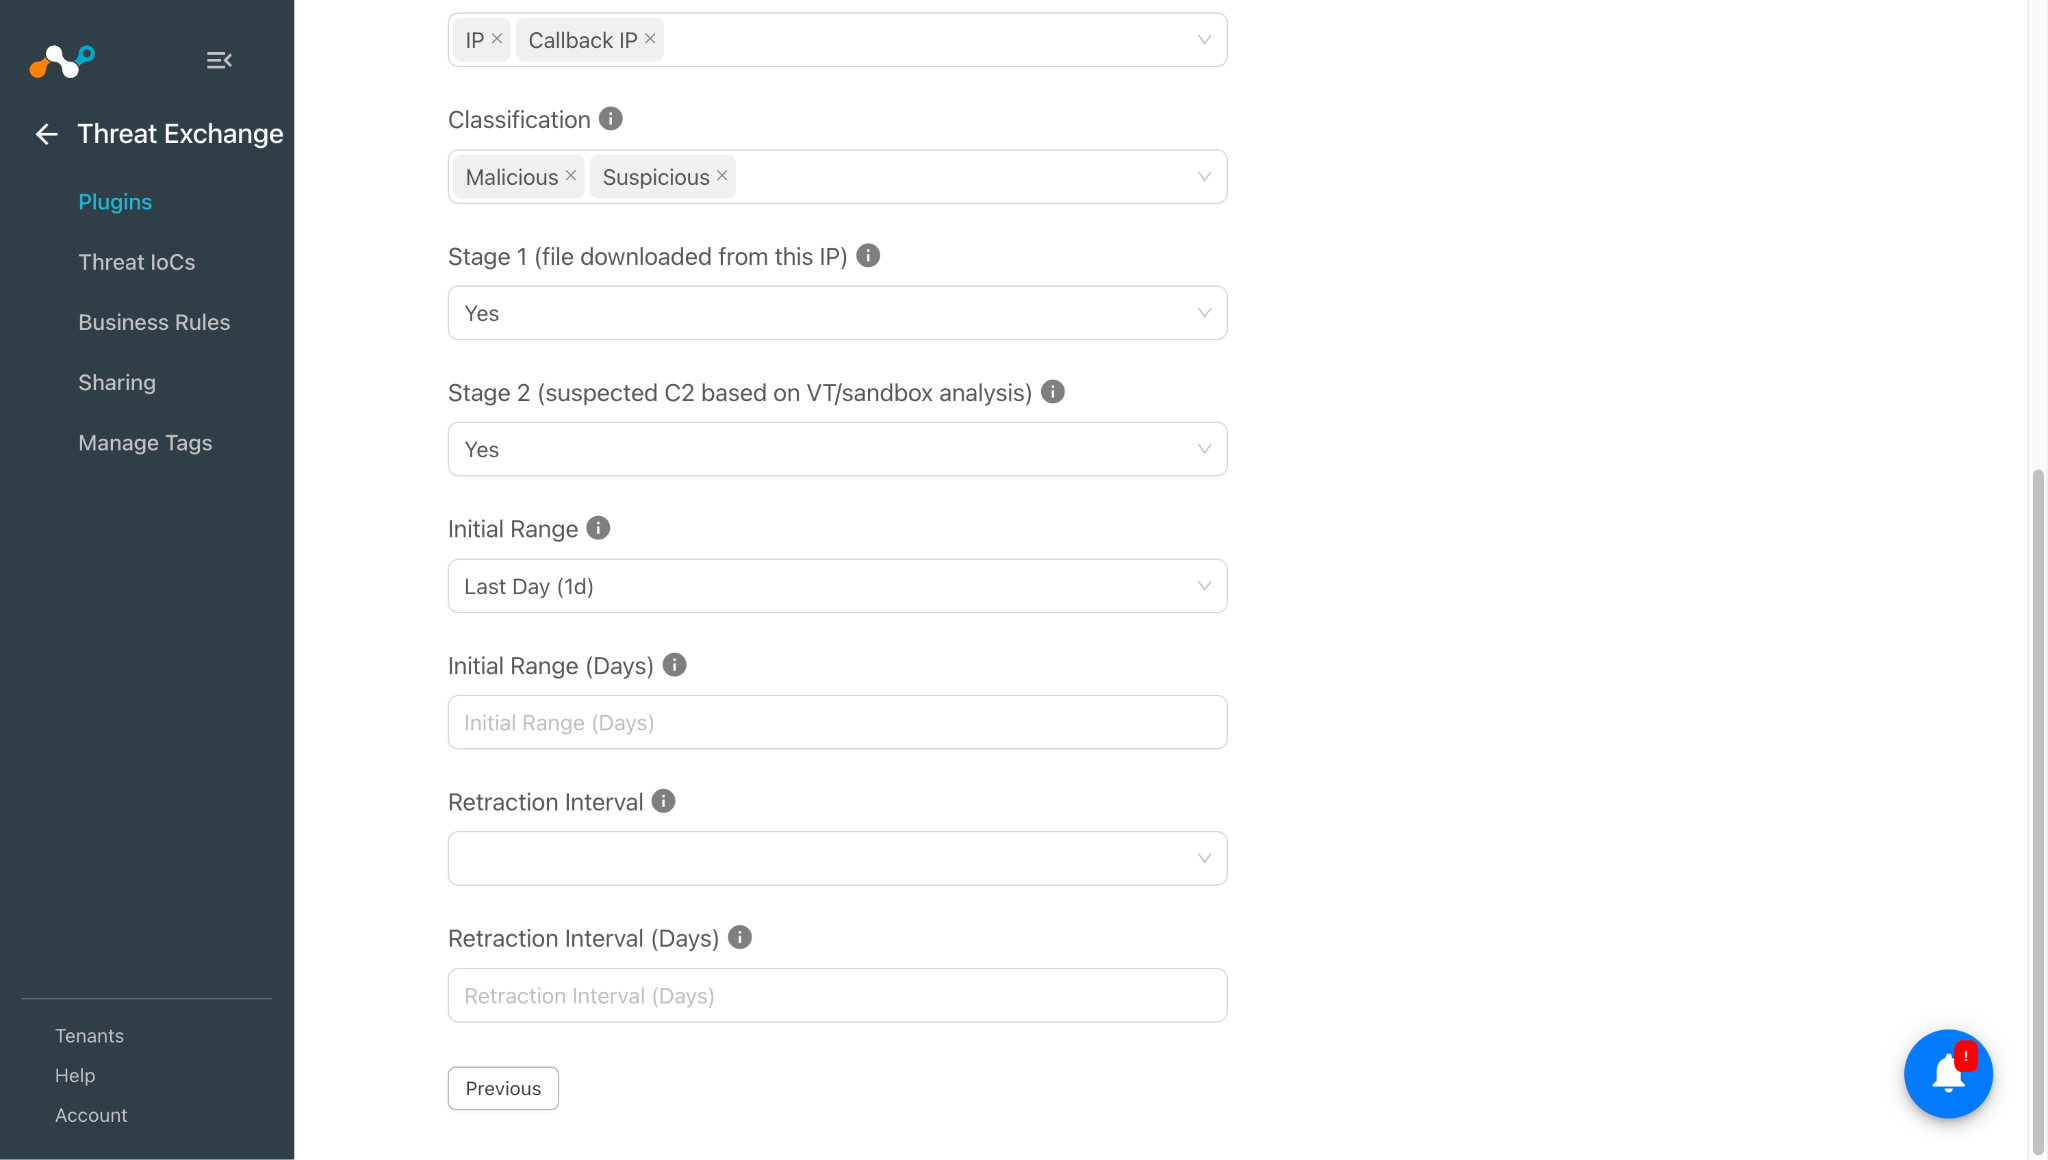Open the Stage 1 Yes dropdown

837,313
